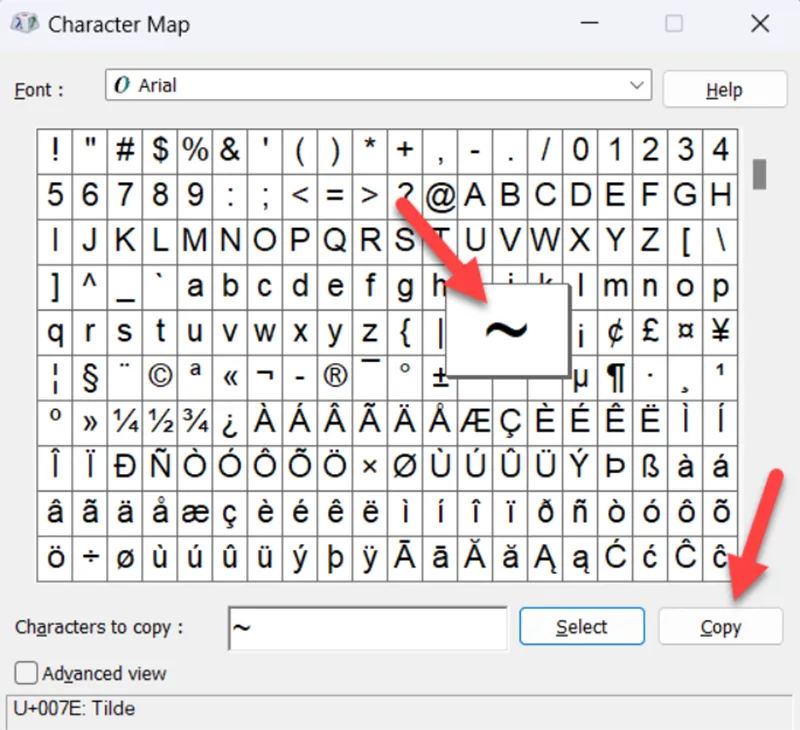Select the digit 7 character
The image size is (800, 730).
(x=125, y=197)
